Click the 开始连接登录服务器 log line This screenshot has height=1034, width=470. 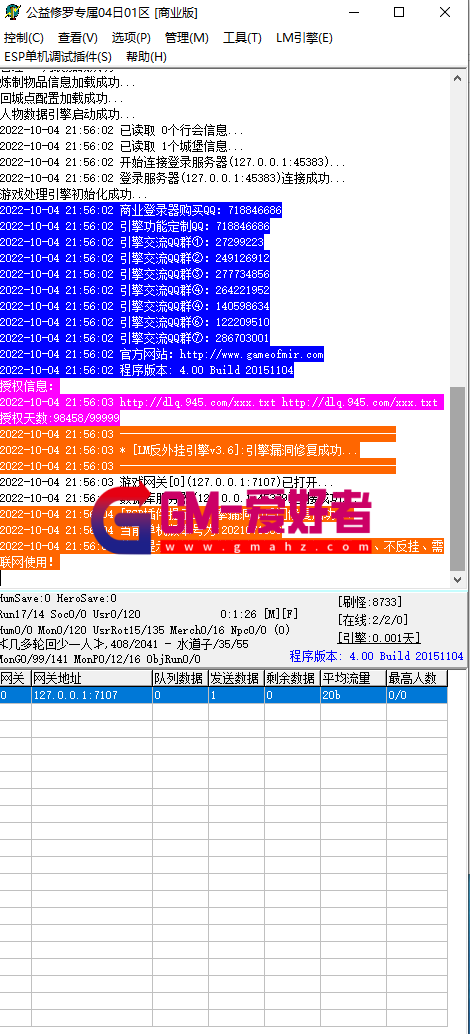[173, 162]
